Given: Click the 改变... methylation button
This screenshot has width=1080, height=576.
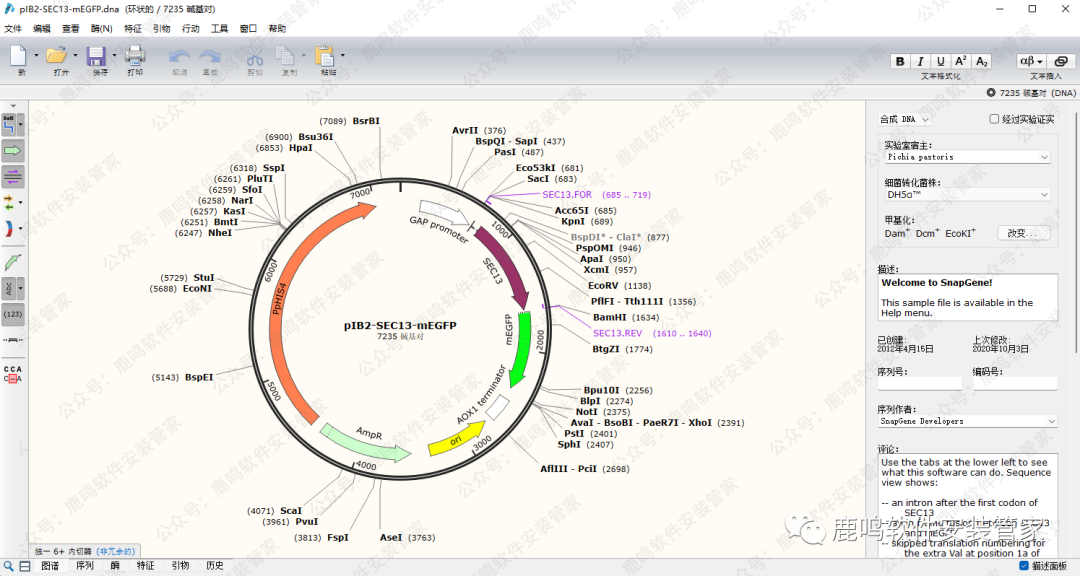Looking at the screenshot, I should pyautogui.click(x=1023, y=233).
